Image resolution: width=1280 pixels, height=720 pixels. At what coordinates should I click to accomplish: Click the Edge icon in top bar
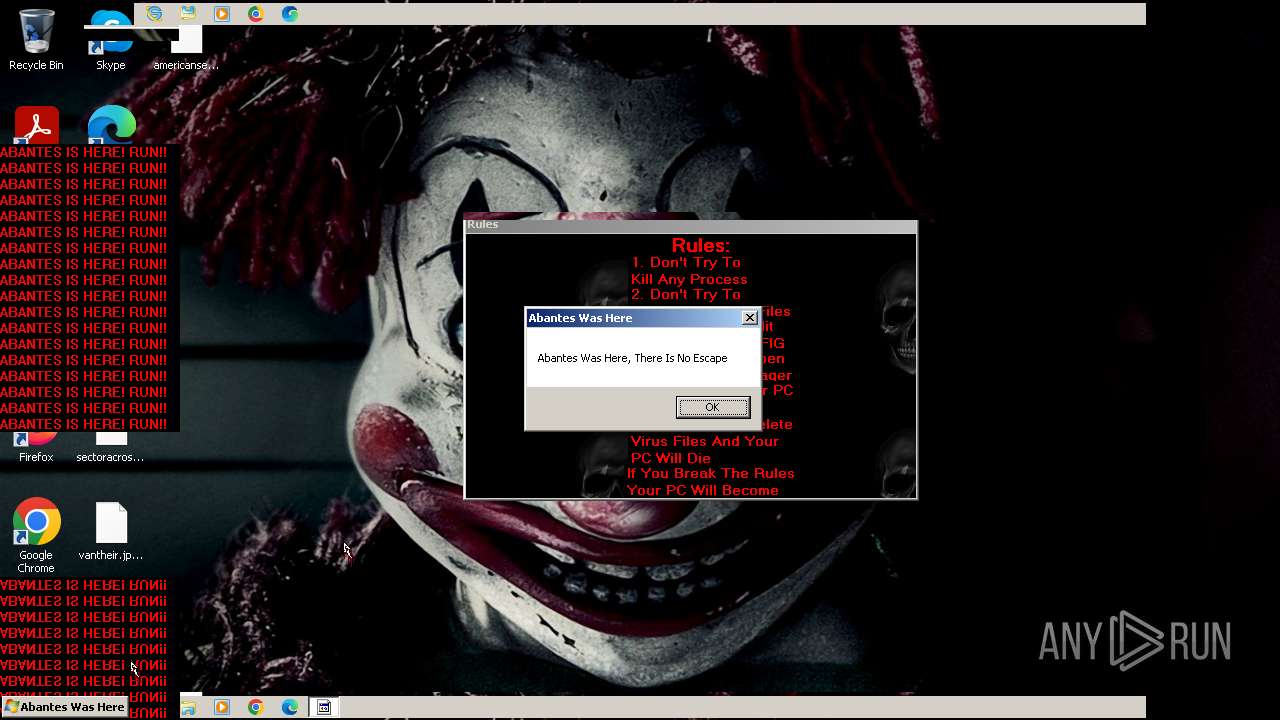coord(290,13)
